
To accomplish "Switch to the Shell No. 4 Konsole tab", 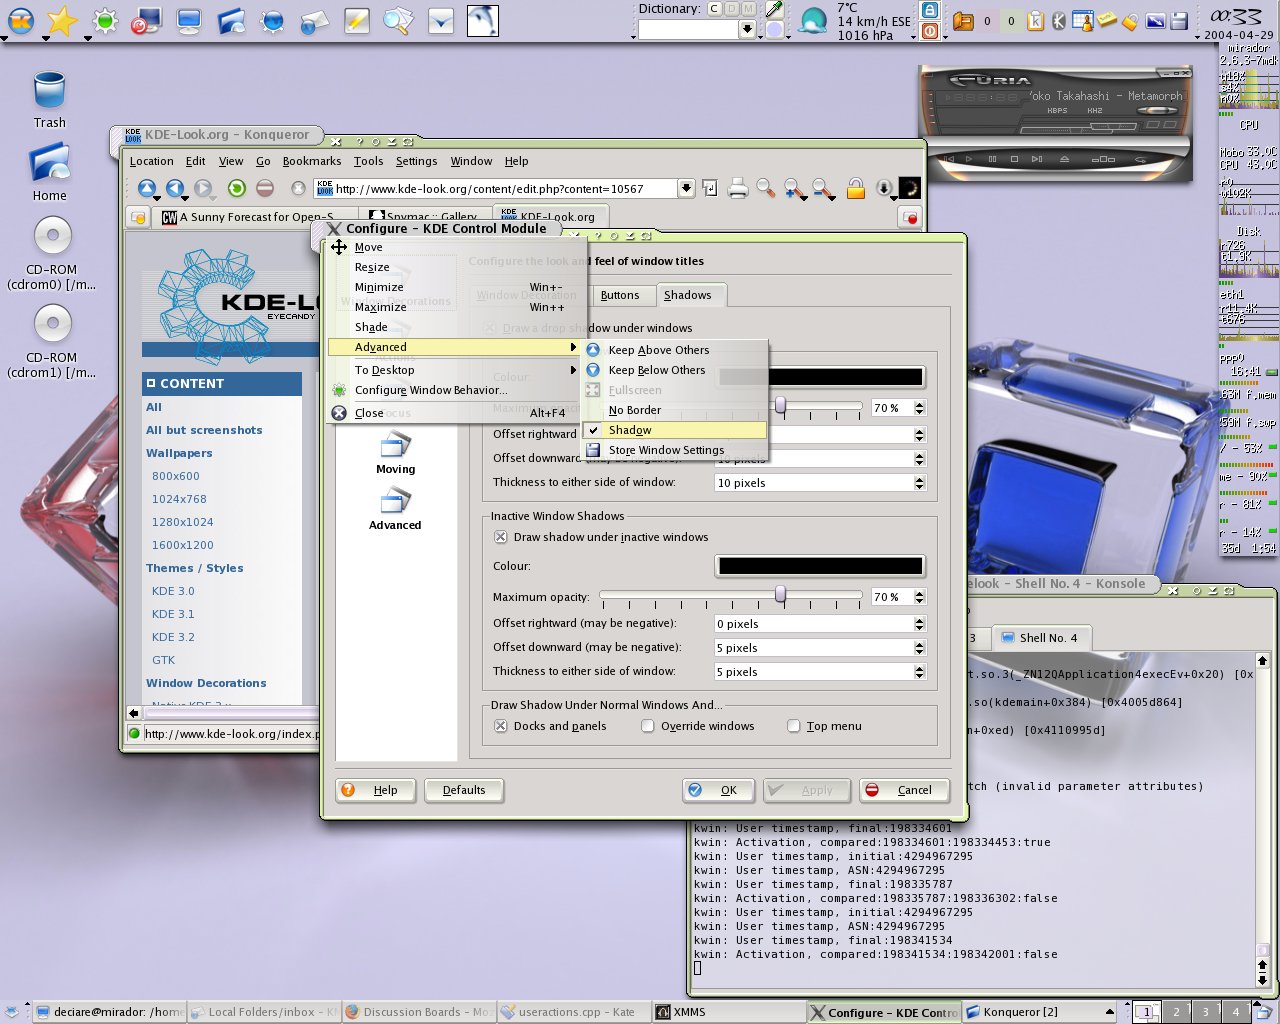I will (x=1041, y=638).
